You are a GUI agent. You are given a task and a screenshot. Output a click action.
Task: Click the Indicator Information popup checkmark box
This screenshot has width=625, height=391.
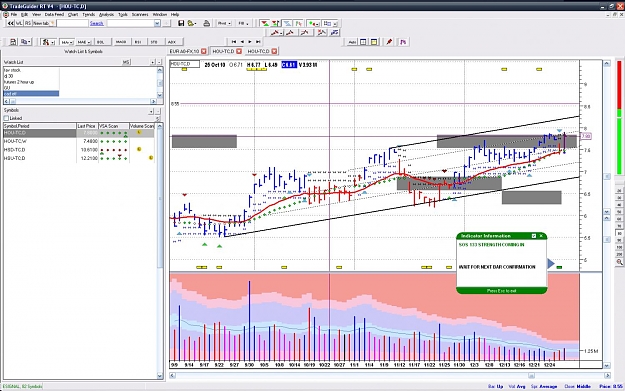point(534,236)
